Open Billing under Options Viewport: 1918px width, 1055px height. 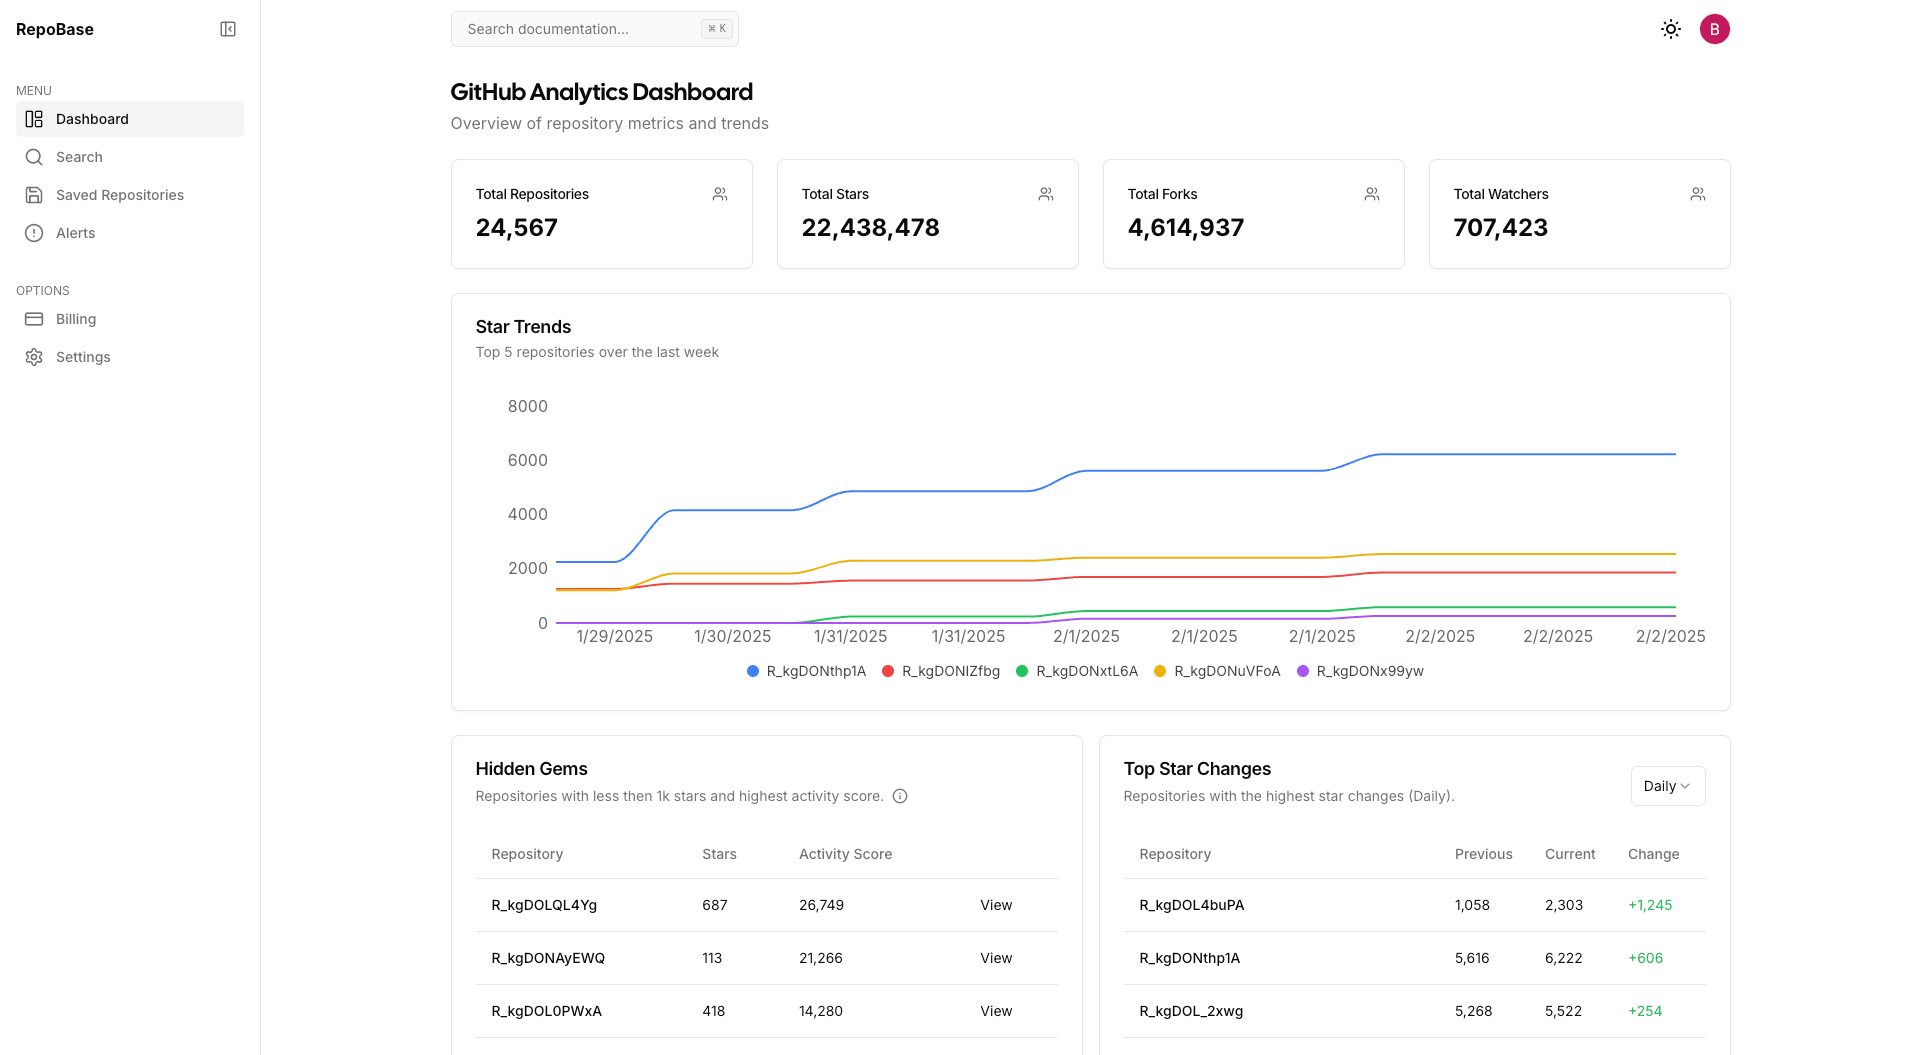(x=76, y=319)
